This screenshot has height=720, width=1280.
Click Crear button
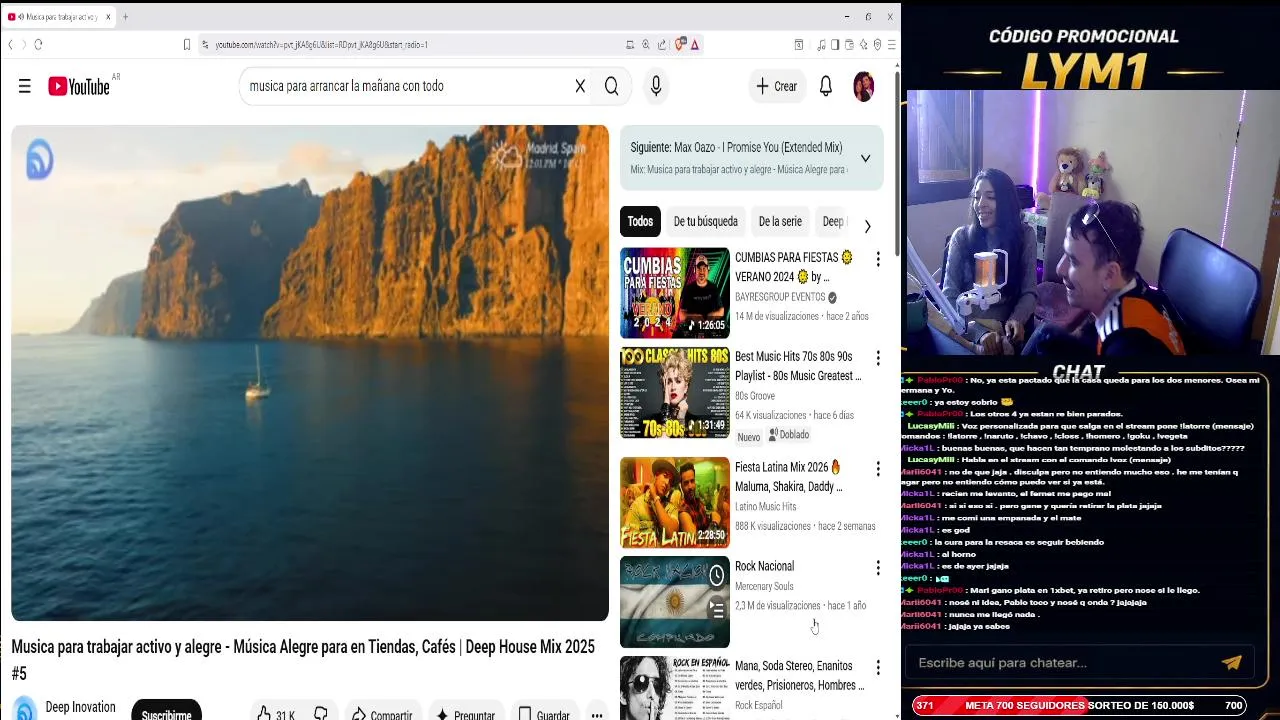pyautogui.click(x=777, y=87)
